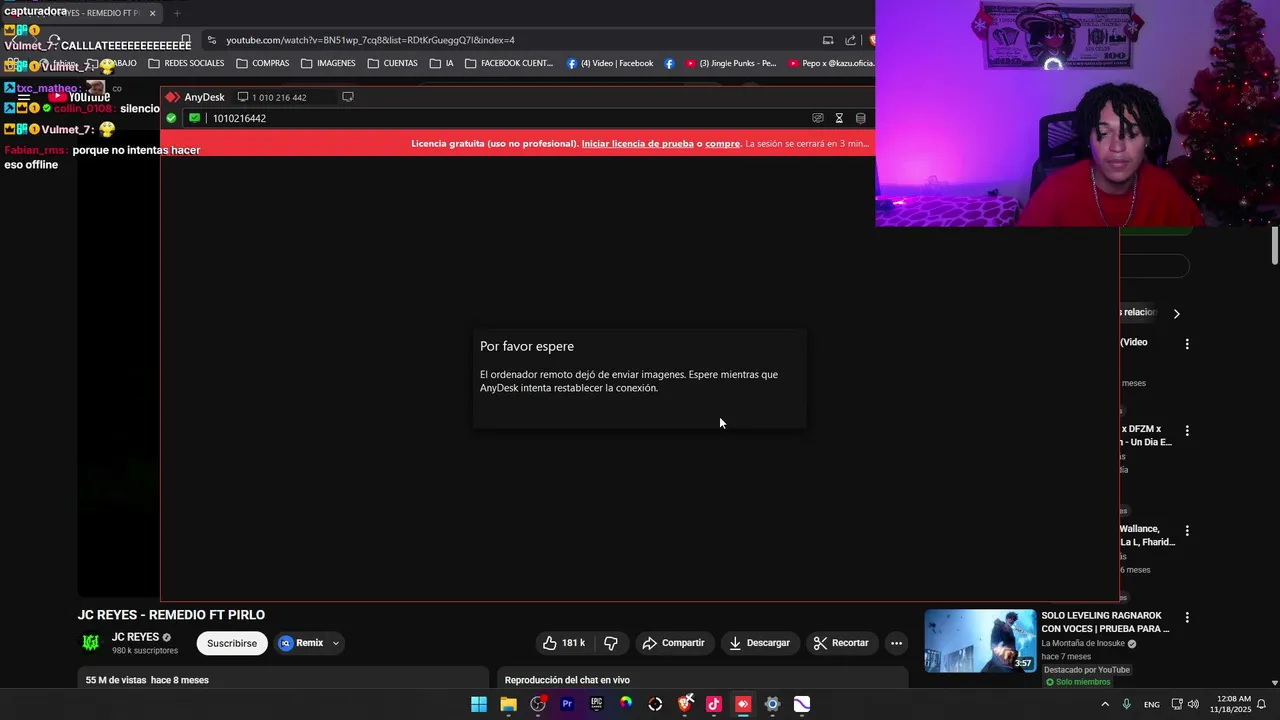The image size is (1280, 720).
Task: Expand the Remix dropdown arrow
Action: point(336,643)
